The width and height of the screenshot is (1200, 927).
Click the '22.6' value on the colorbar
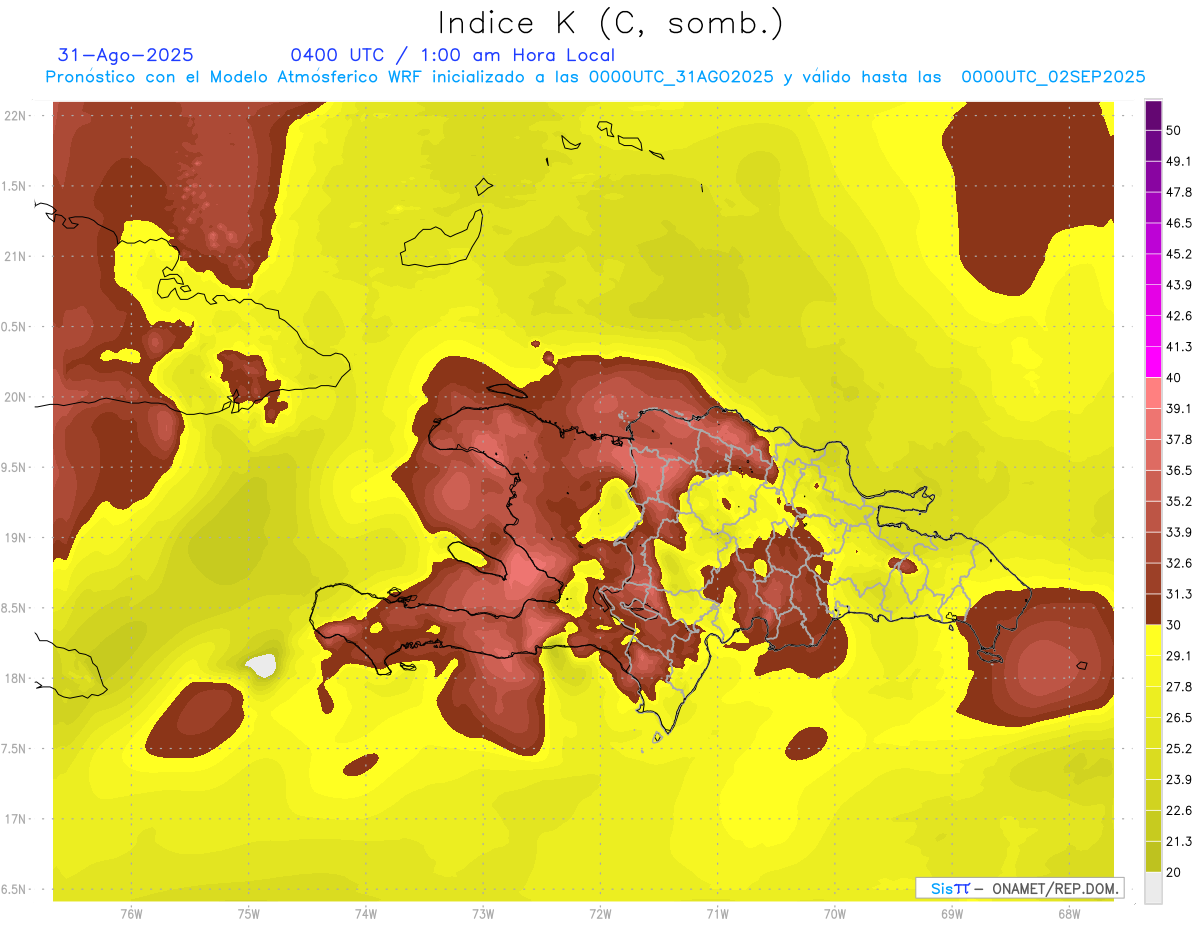click(1179, 811)
